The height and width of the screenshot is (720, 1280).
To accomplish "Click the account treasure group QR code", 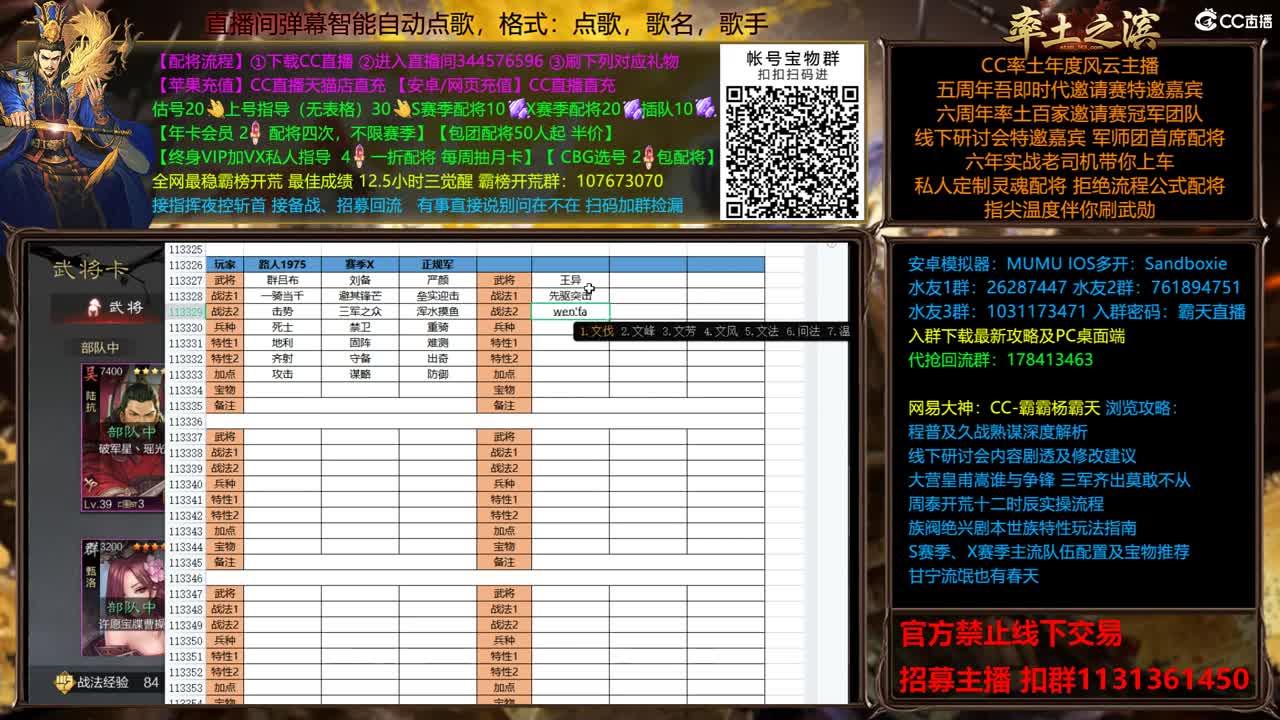I will pos(791,151).
